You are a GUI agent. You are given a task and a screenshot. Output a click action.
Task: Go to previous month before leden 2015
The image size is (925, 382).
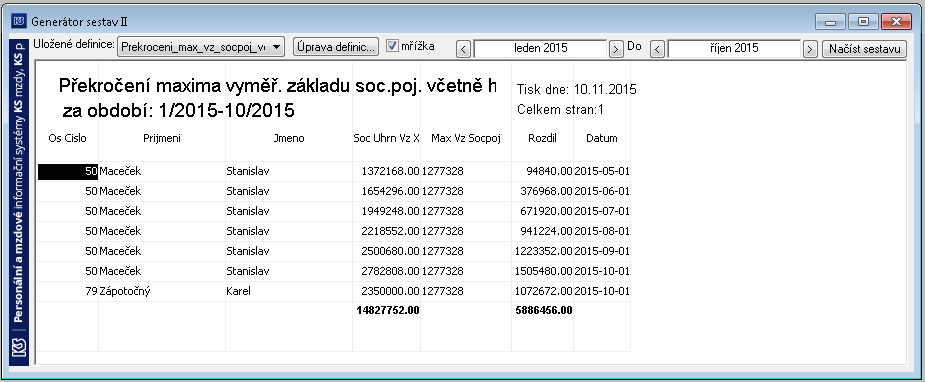[464, 49]
